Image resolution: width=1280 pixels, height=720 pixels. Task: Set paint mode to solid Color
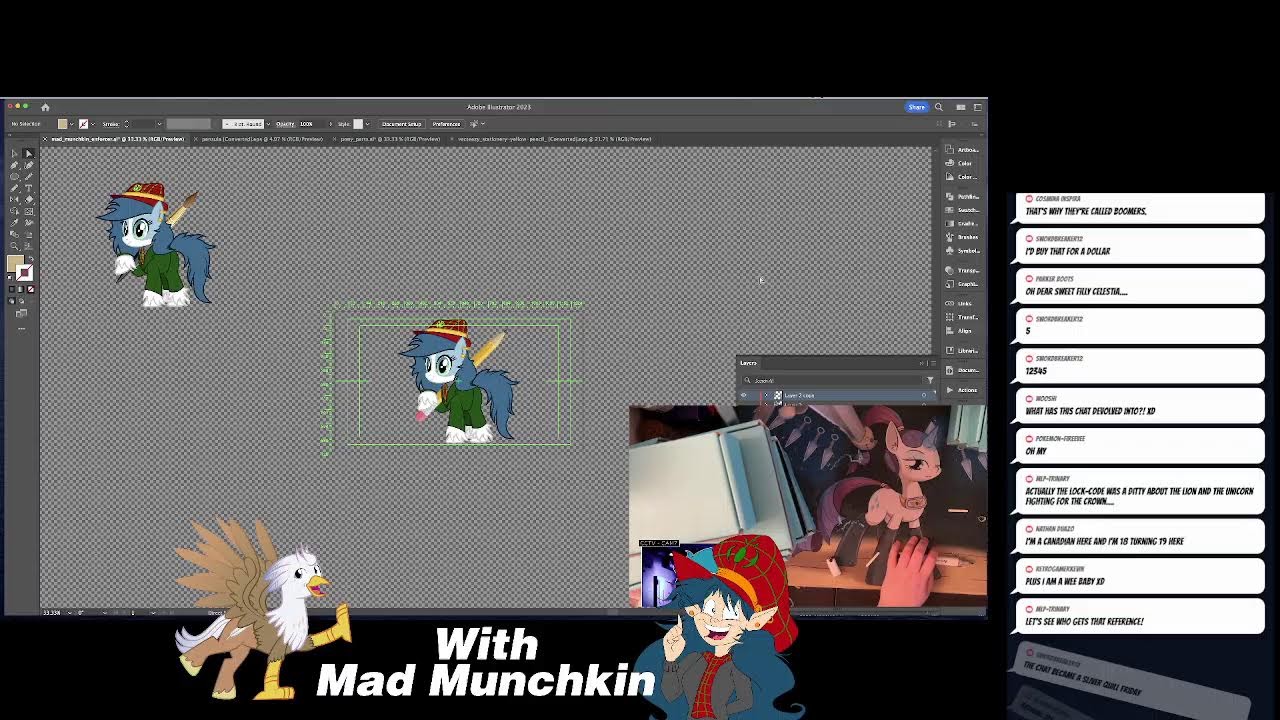pyautogui.click(x=12, y=289)
